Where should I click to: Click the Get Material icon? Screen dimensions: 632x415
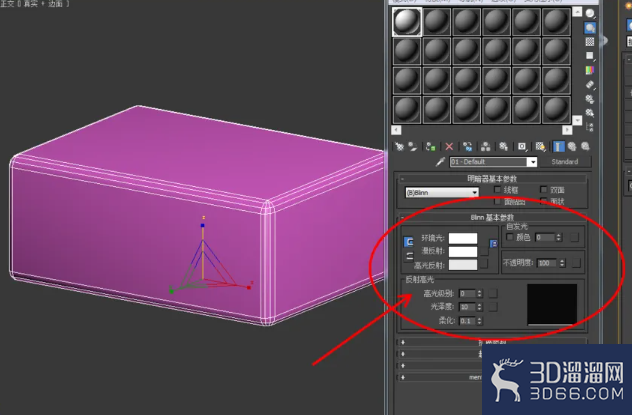click(399, 147)
